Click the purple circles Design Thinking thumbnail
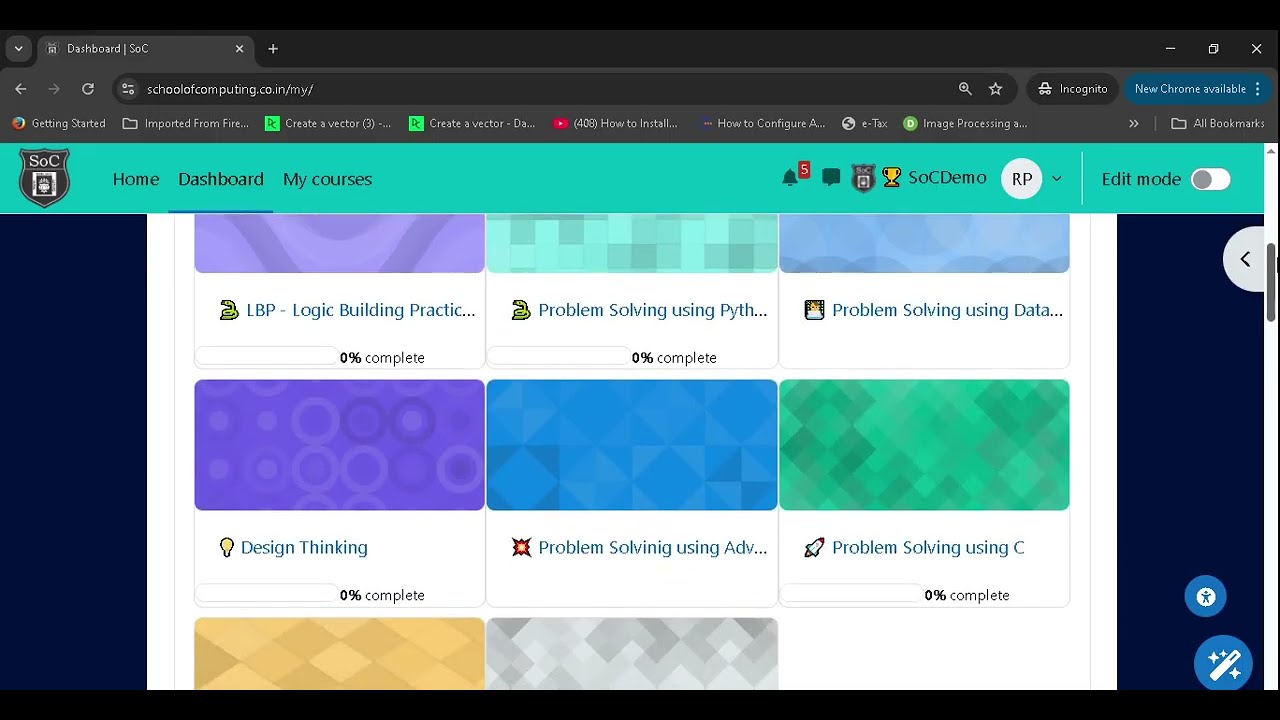1280x720 pixels. pyautogui.click(x=339, y=445)
